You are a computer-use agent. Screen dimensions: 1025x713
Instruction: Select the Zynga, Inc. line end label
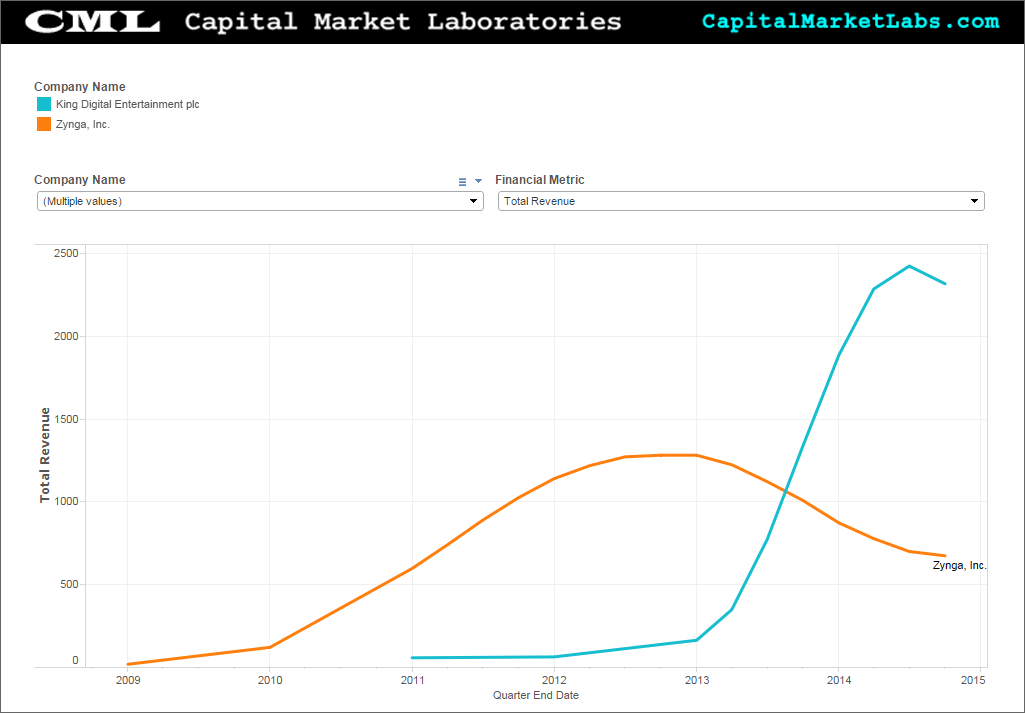(959, 565)
